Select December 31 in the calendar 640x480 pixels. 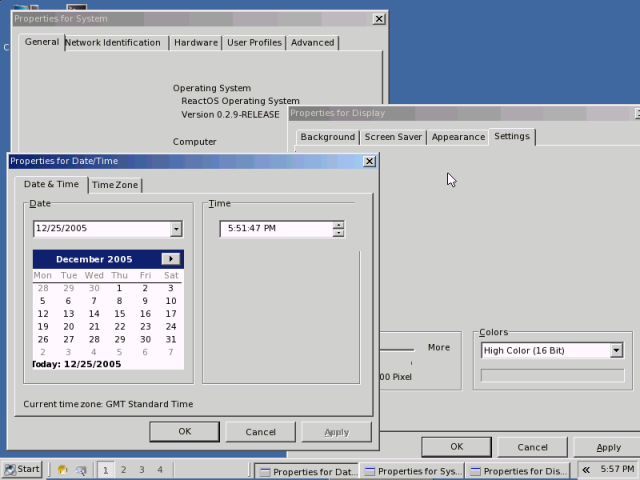pyautogui.click(x=171, y=339)
